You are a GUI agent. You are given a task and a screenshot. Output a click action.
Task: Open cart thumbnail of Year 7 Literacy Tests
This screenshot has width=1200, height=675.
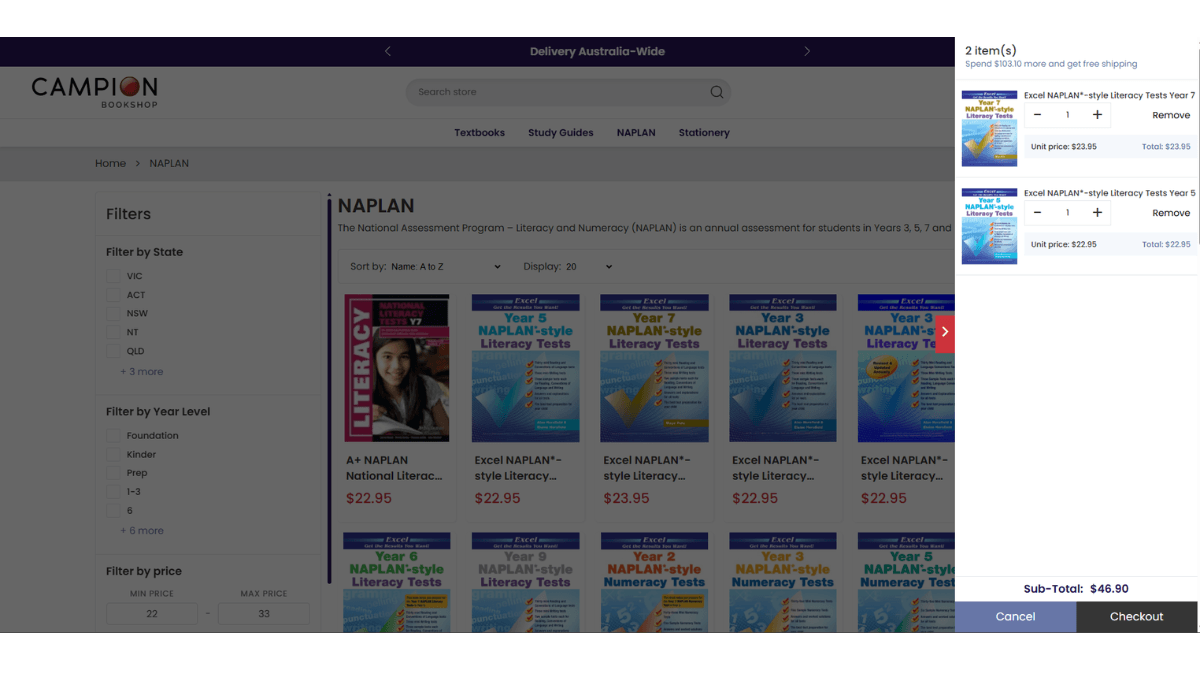coord(989,128)
